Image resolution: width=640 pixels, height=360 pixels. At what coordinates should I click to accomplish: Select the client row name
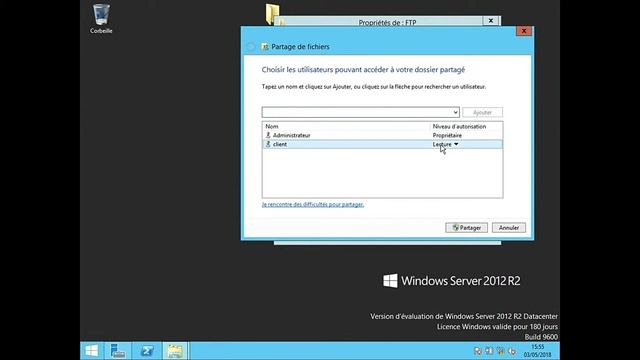pos(280,144)
